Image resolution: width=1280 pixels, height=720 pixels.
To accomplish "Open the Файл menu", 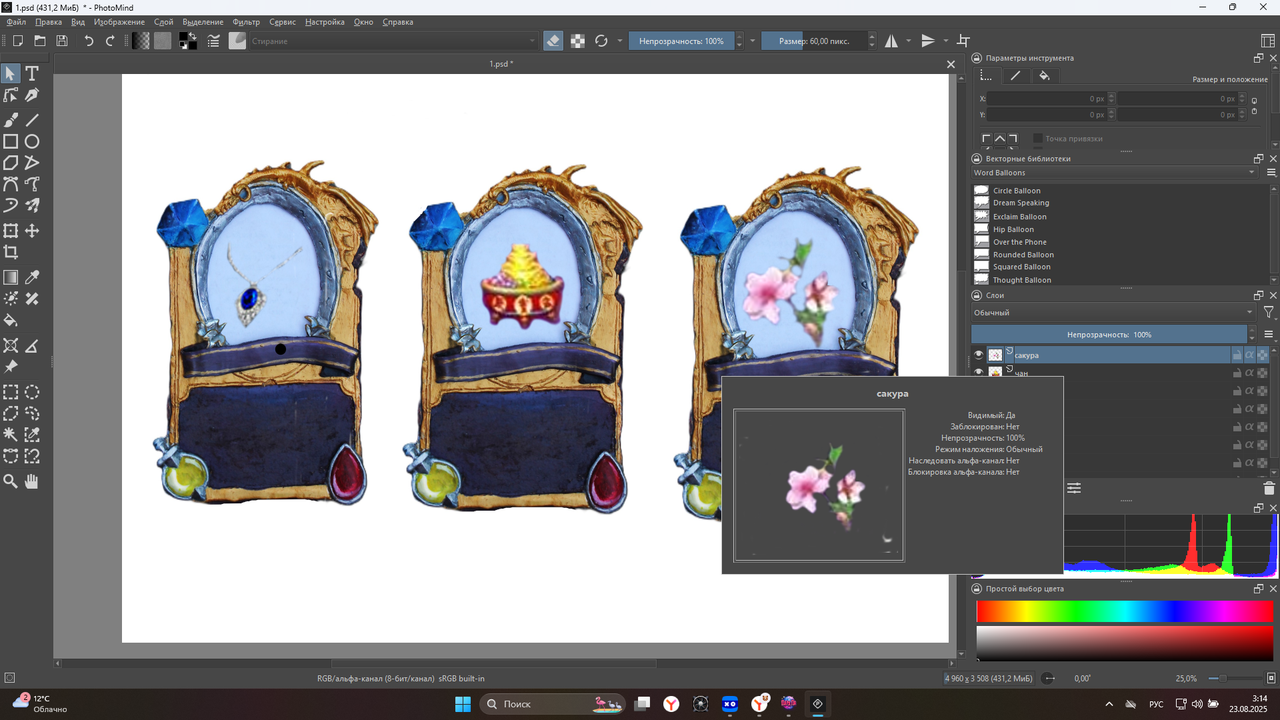I will 16,21.
